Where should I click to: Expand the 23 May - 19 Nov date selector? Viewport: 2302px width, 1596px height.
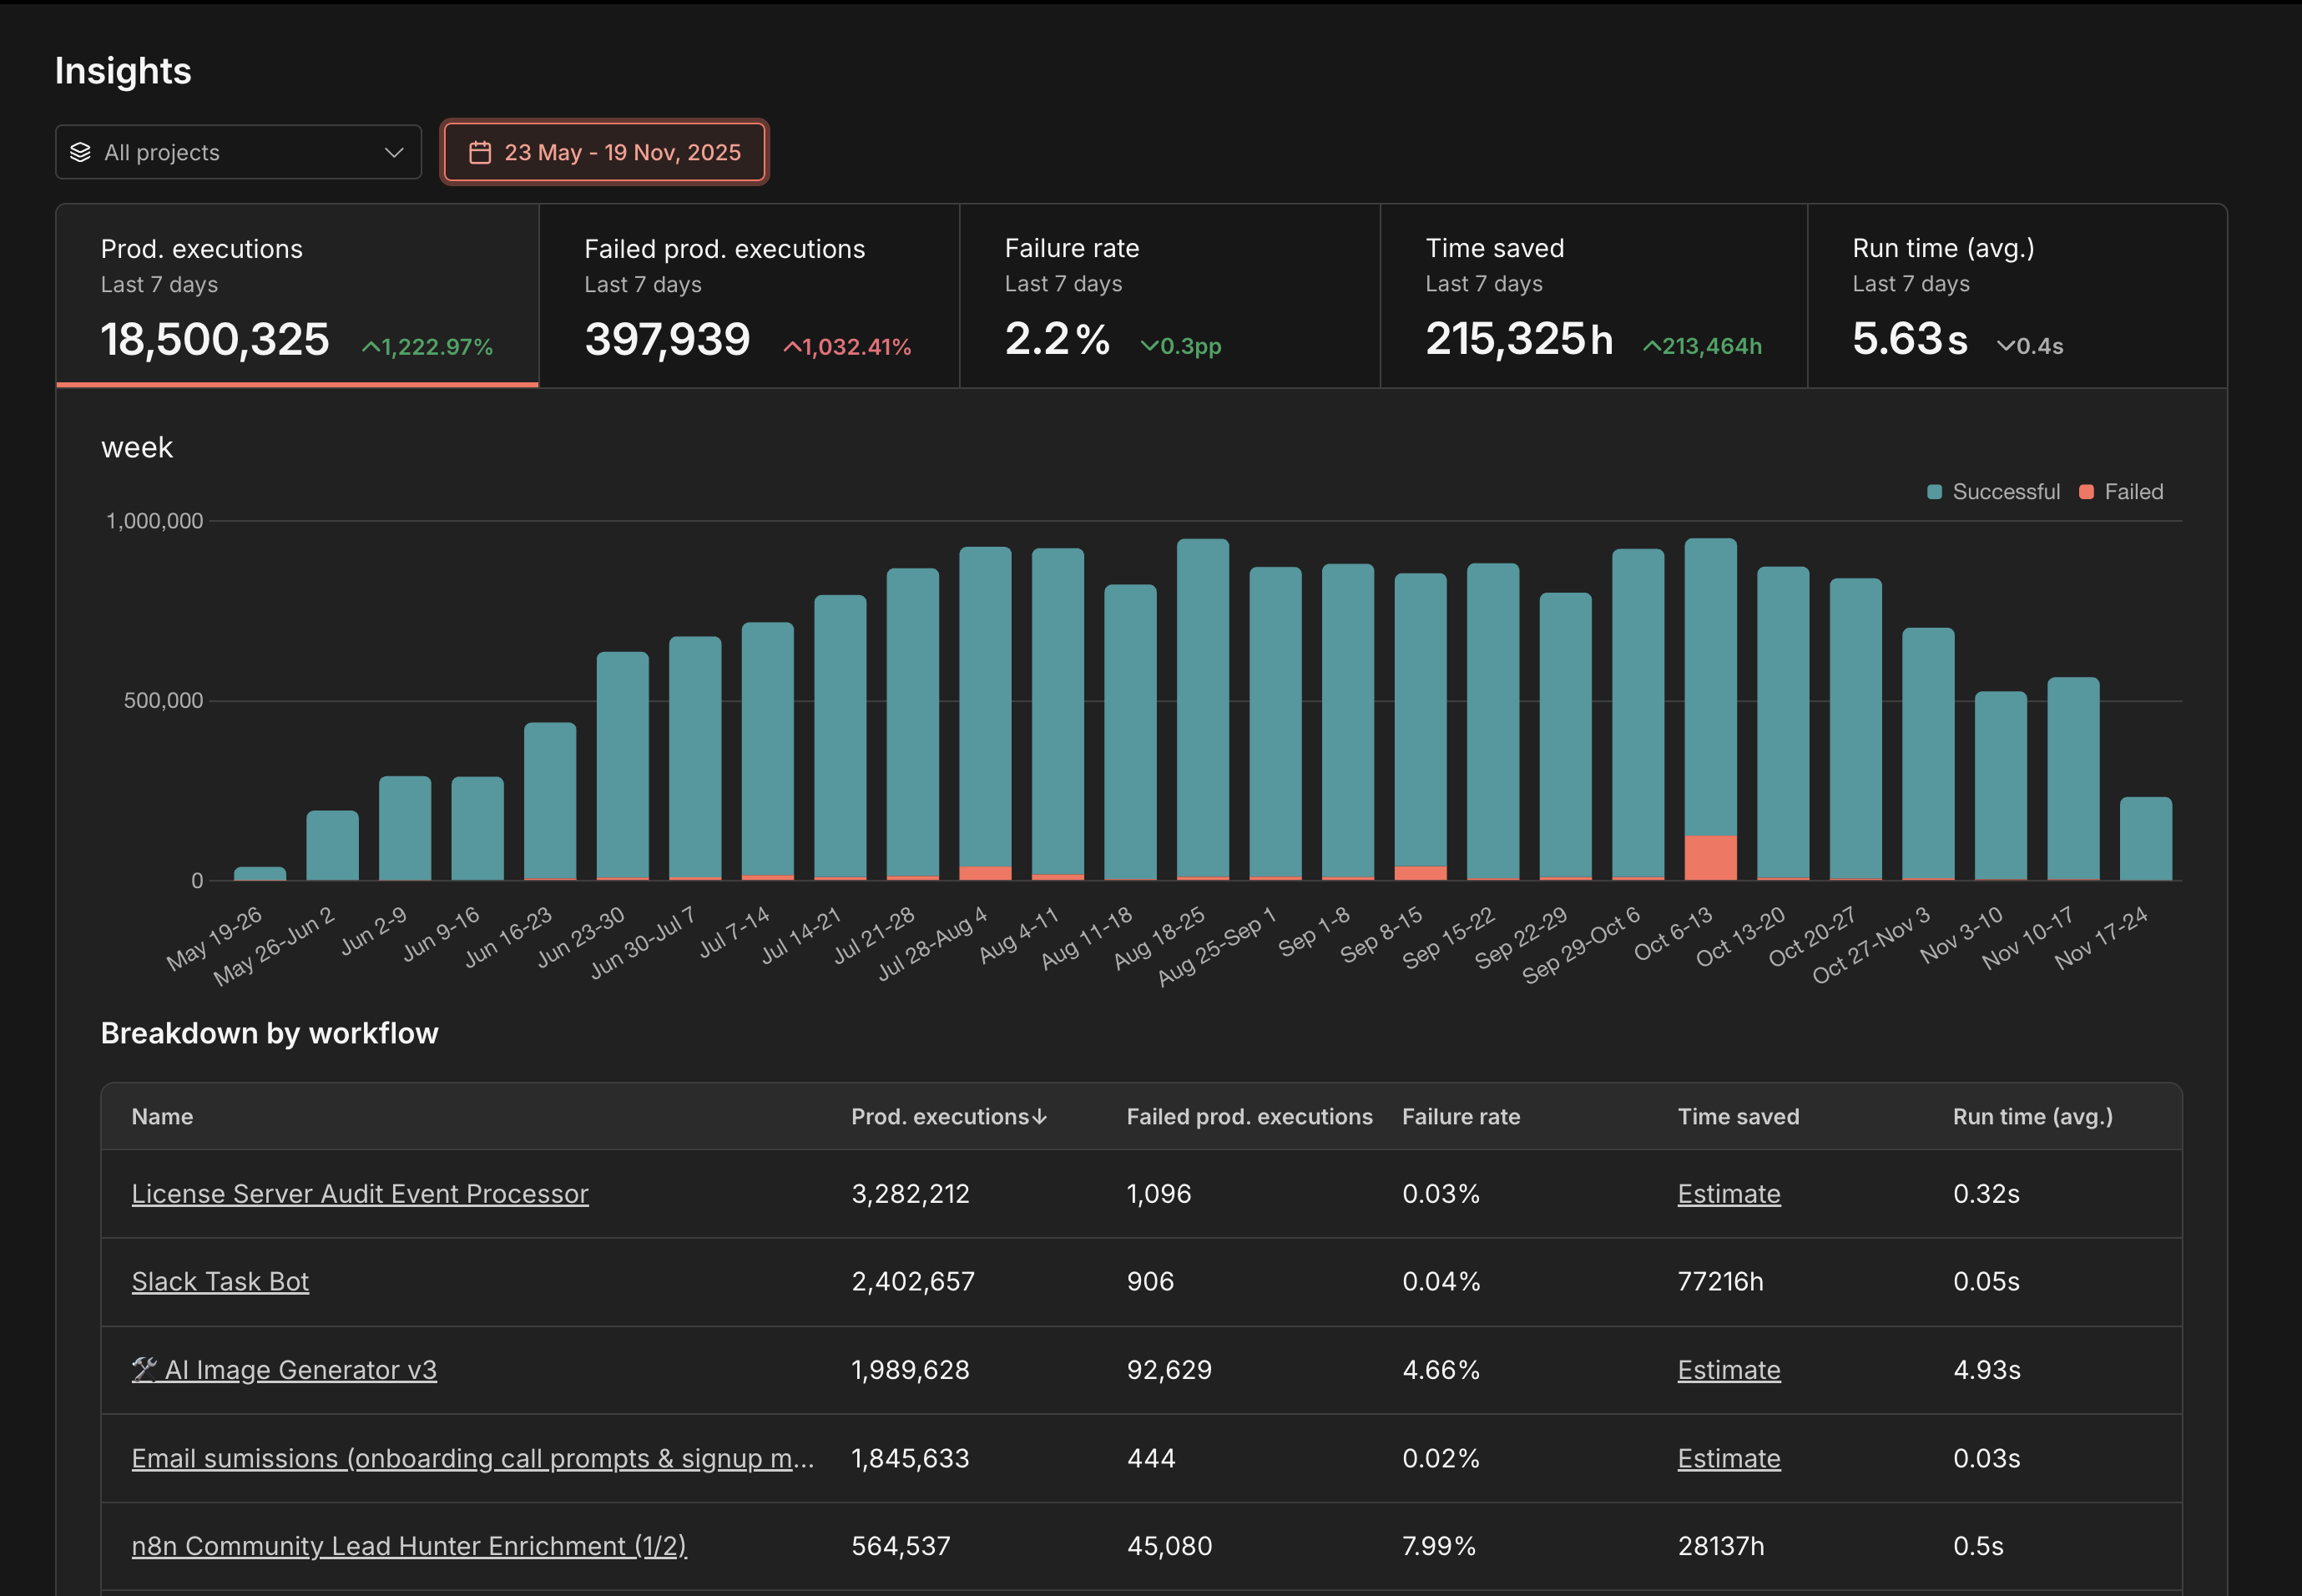tap(604, 152)
